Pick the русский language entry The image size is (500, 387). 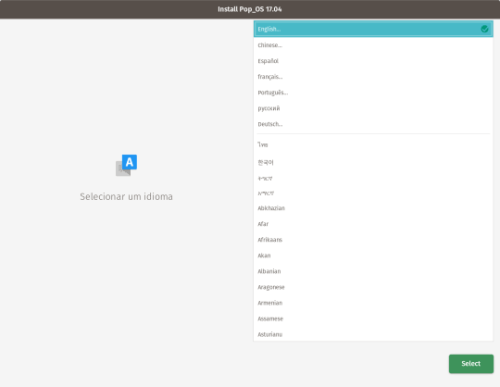pyautogui.click(x=373, y=108)
